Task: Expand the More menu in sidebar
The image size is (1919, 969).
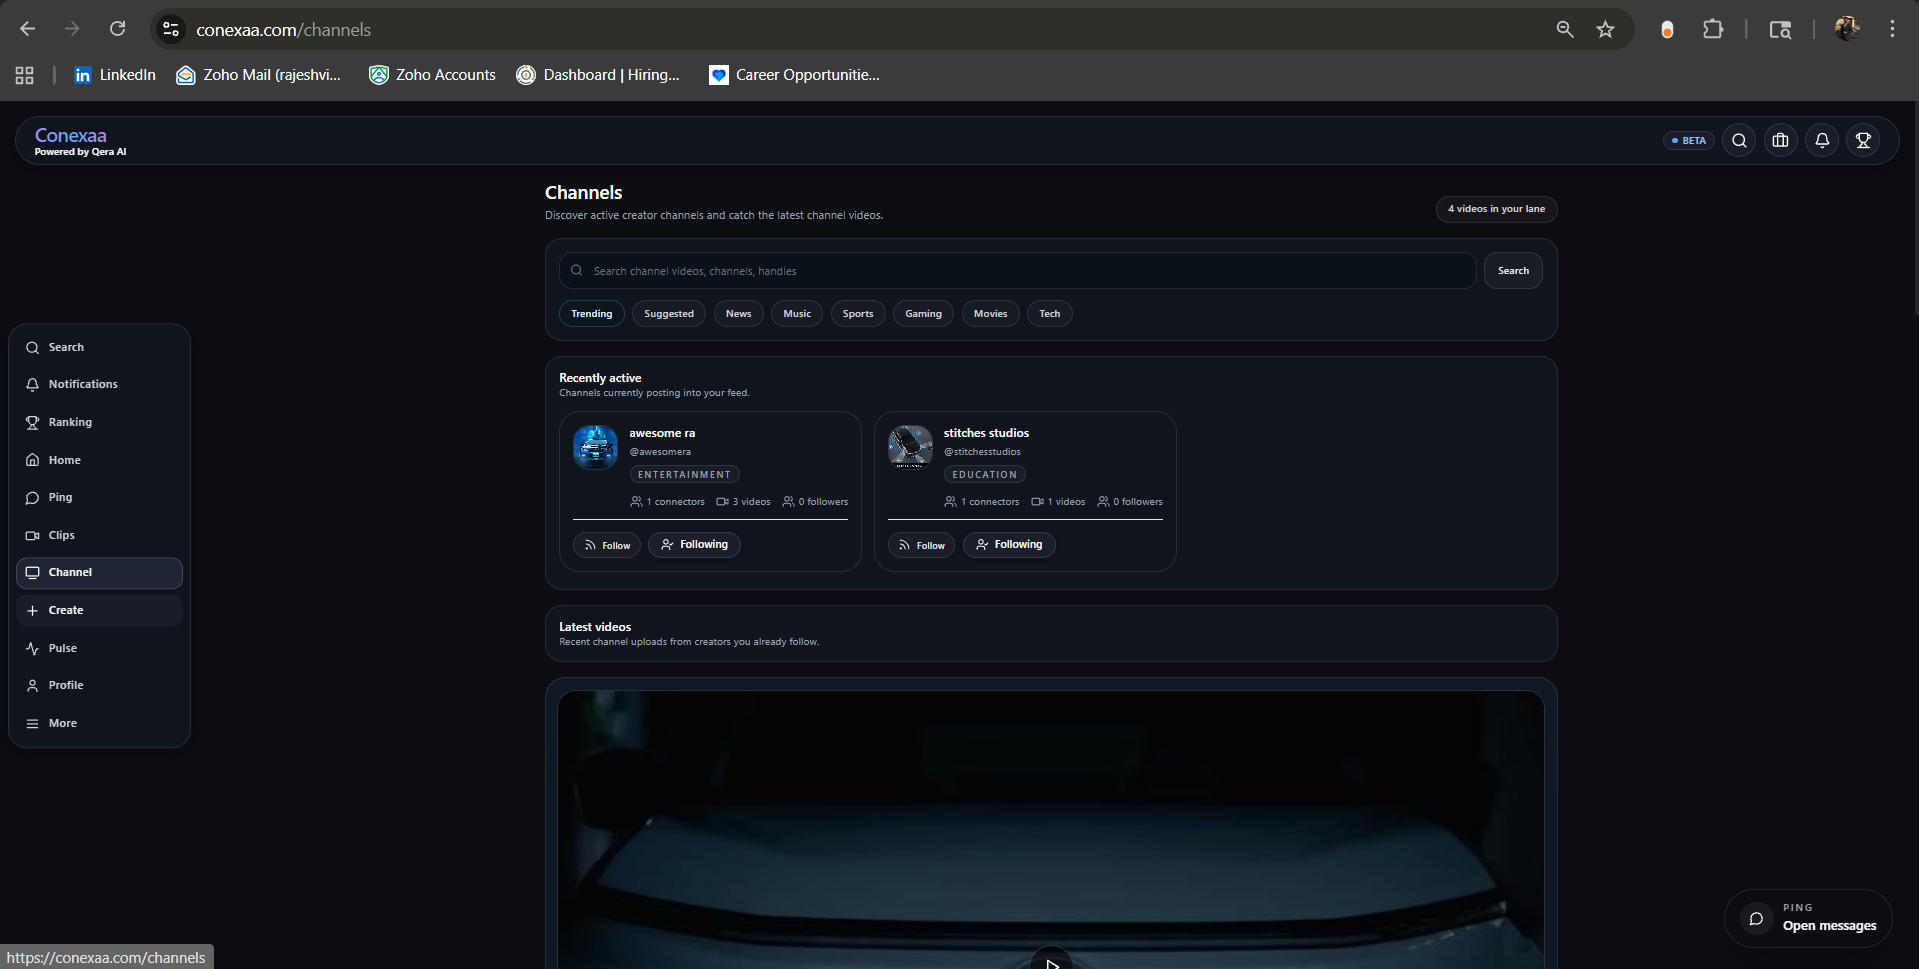Action: 99,723
